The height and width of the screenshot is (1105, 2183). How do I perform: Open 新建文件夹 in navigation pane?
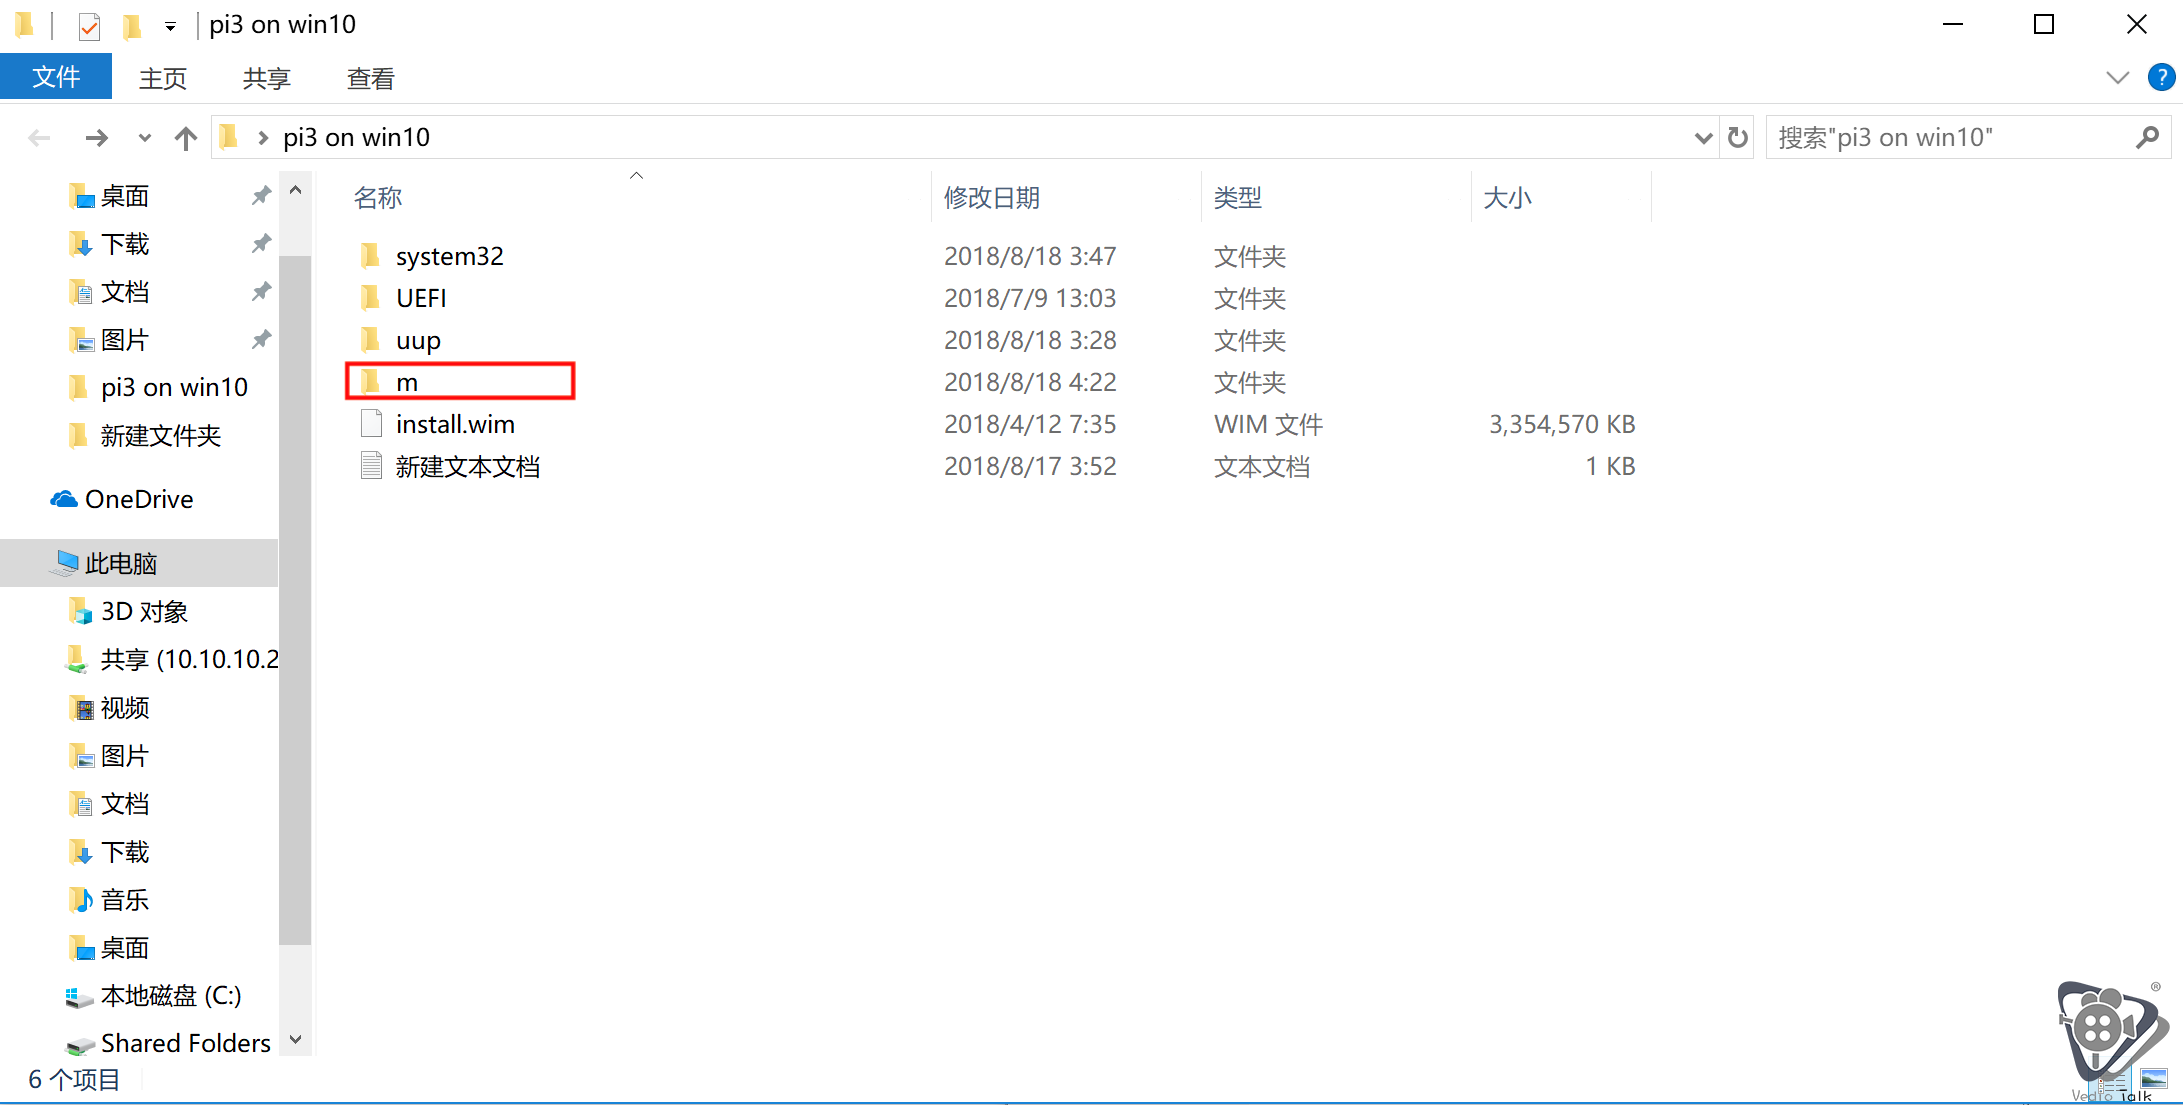pyautogui.click(x=160, y=435)
